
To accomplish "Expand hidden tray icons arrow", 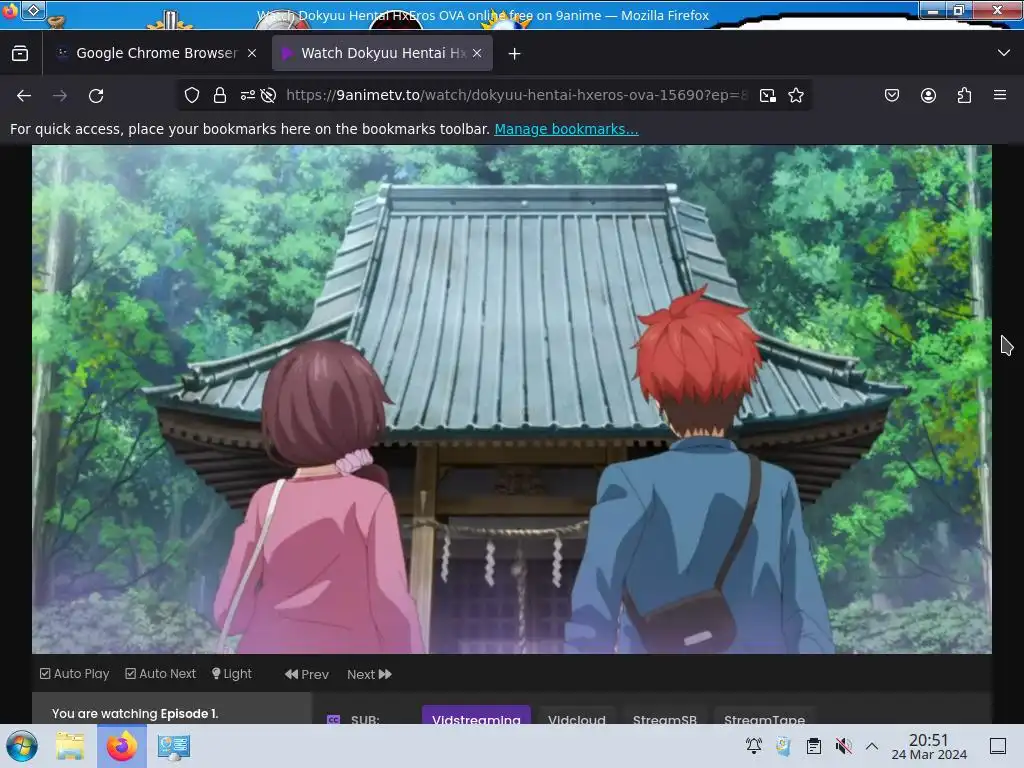I will click(x=872, y=746).
